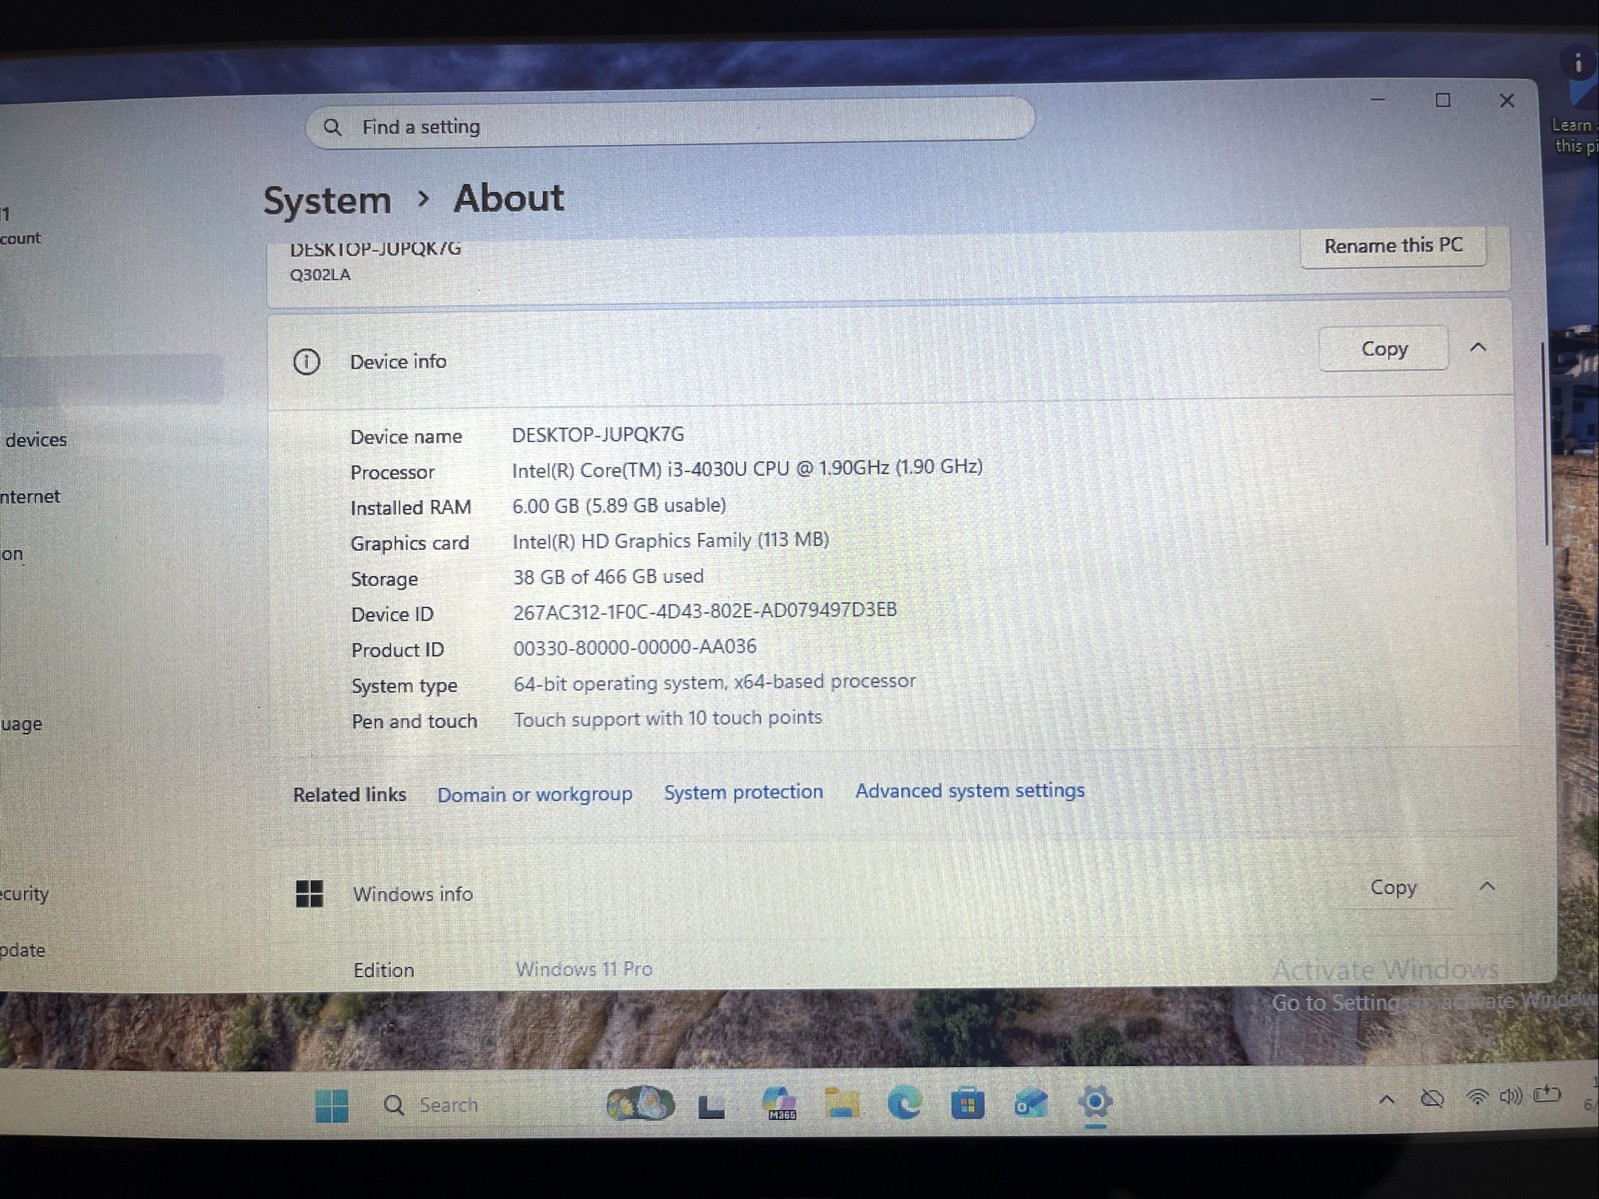
Task: Launch Microsoft Edge from the taskbar
Action: [x=905, y=1103]
